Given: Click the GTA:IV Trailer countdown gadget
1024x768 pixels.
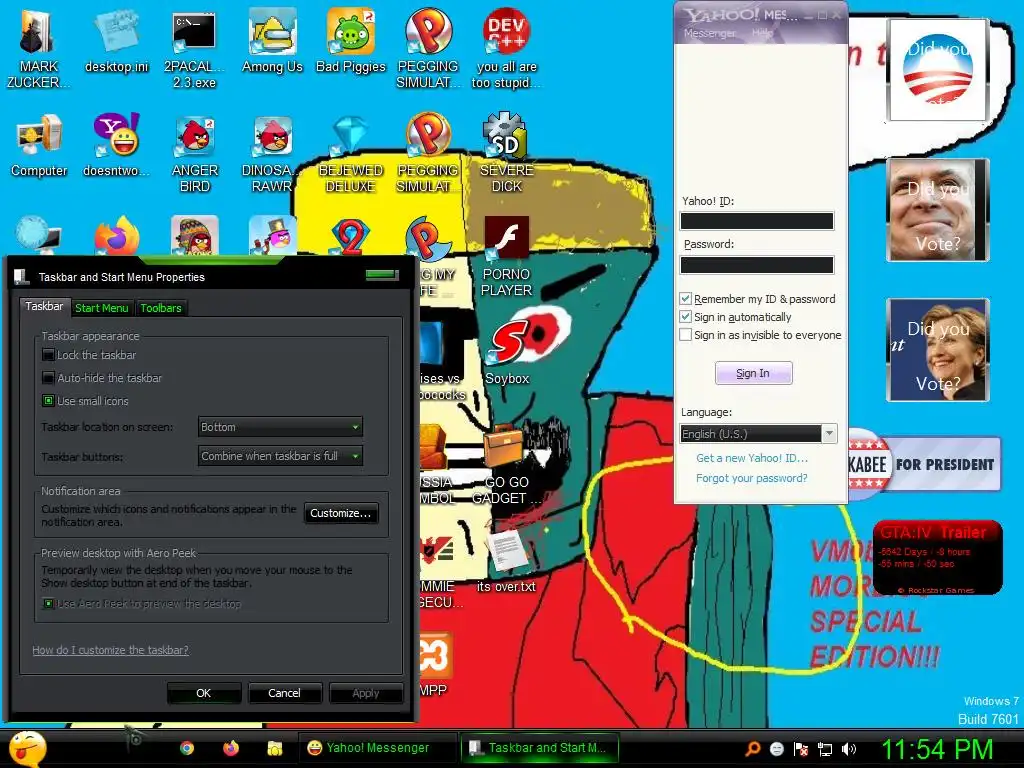Looking at the screenshot, I should click(x=937, y=558).
